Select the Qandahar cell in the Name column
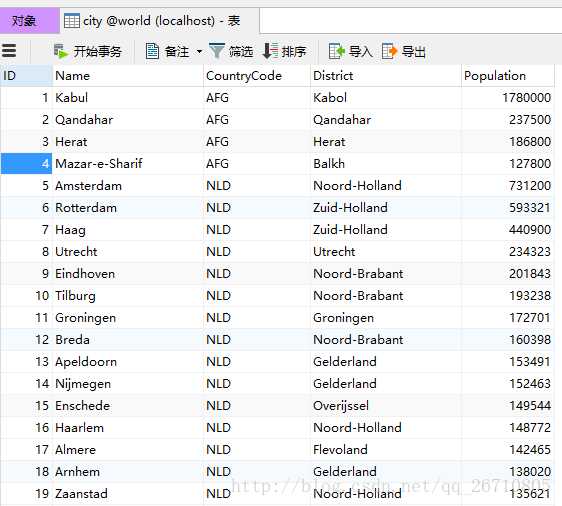562x506 pixels. (x=128, y=120)
